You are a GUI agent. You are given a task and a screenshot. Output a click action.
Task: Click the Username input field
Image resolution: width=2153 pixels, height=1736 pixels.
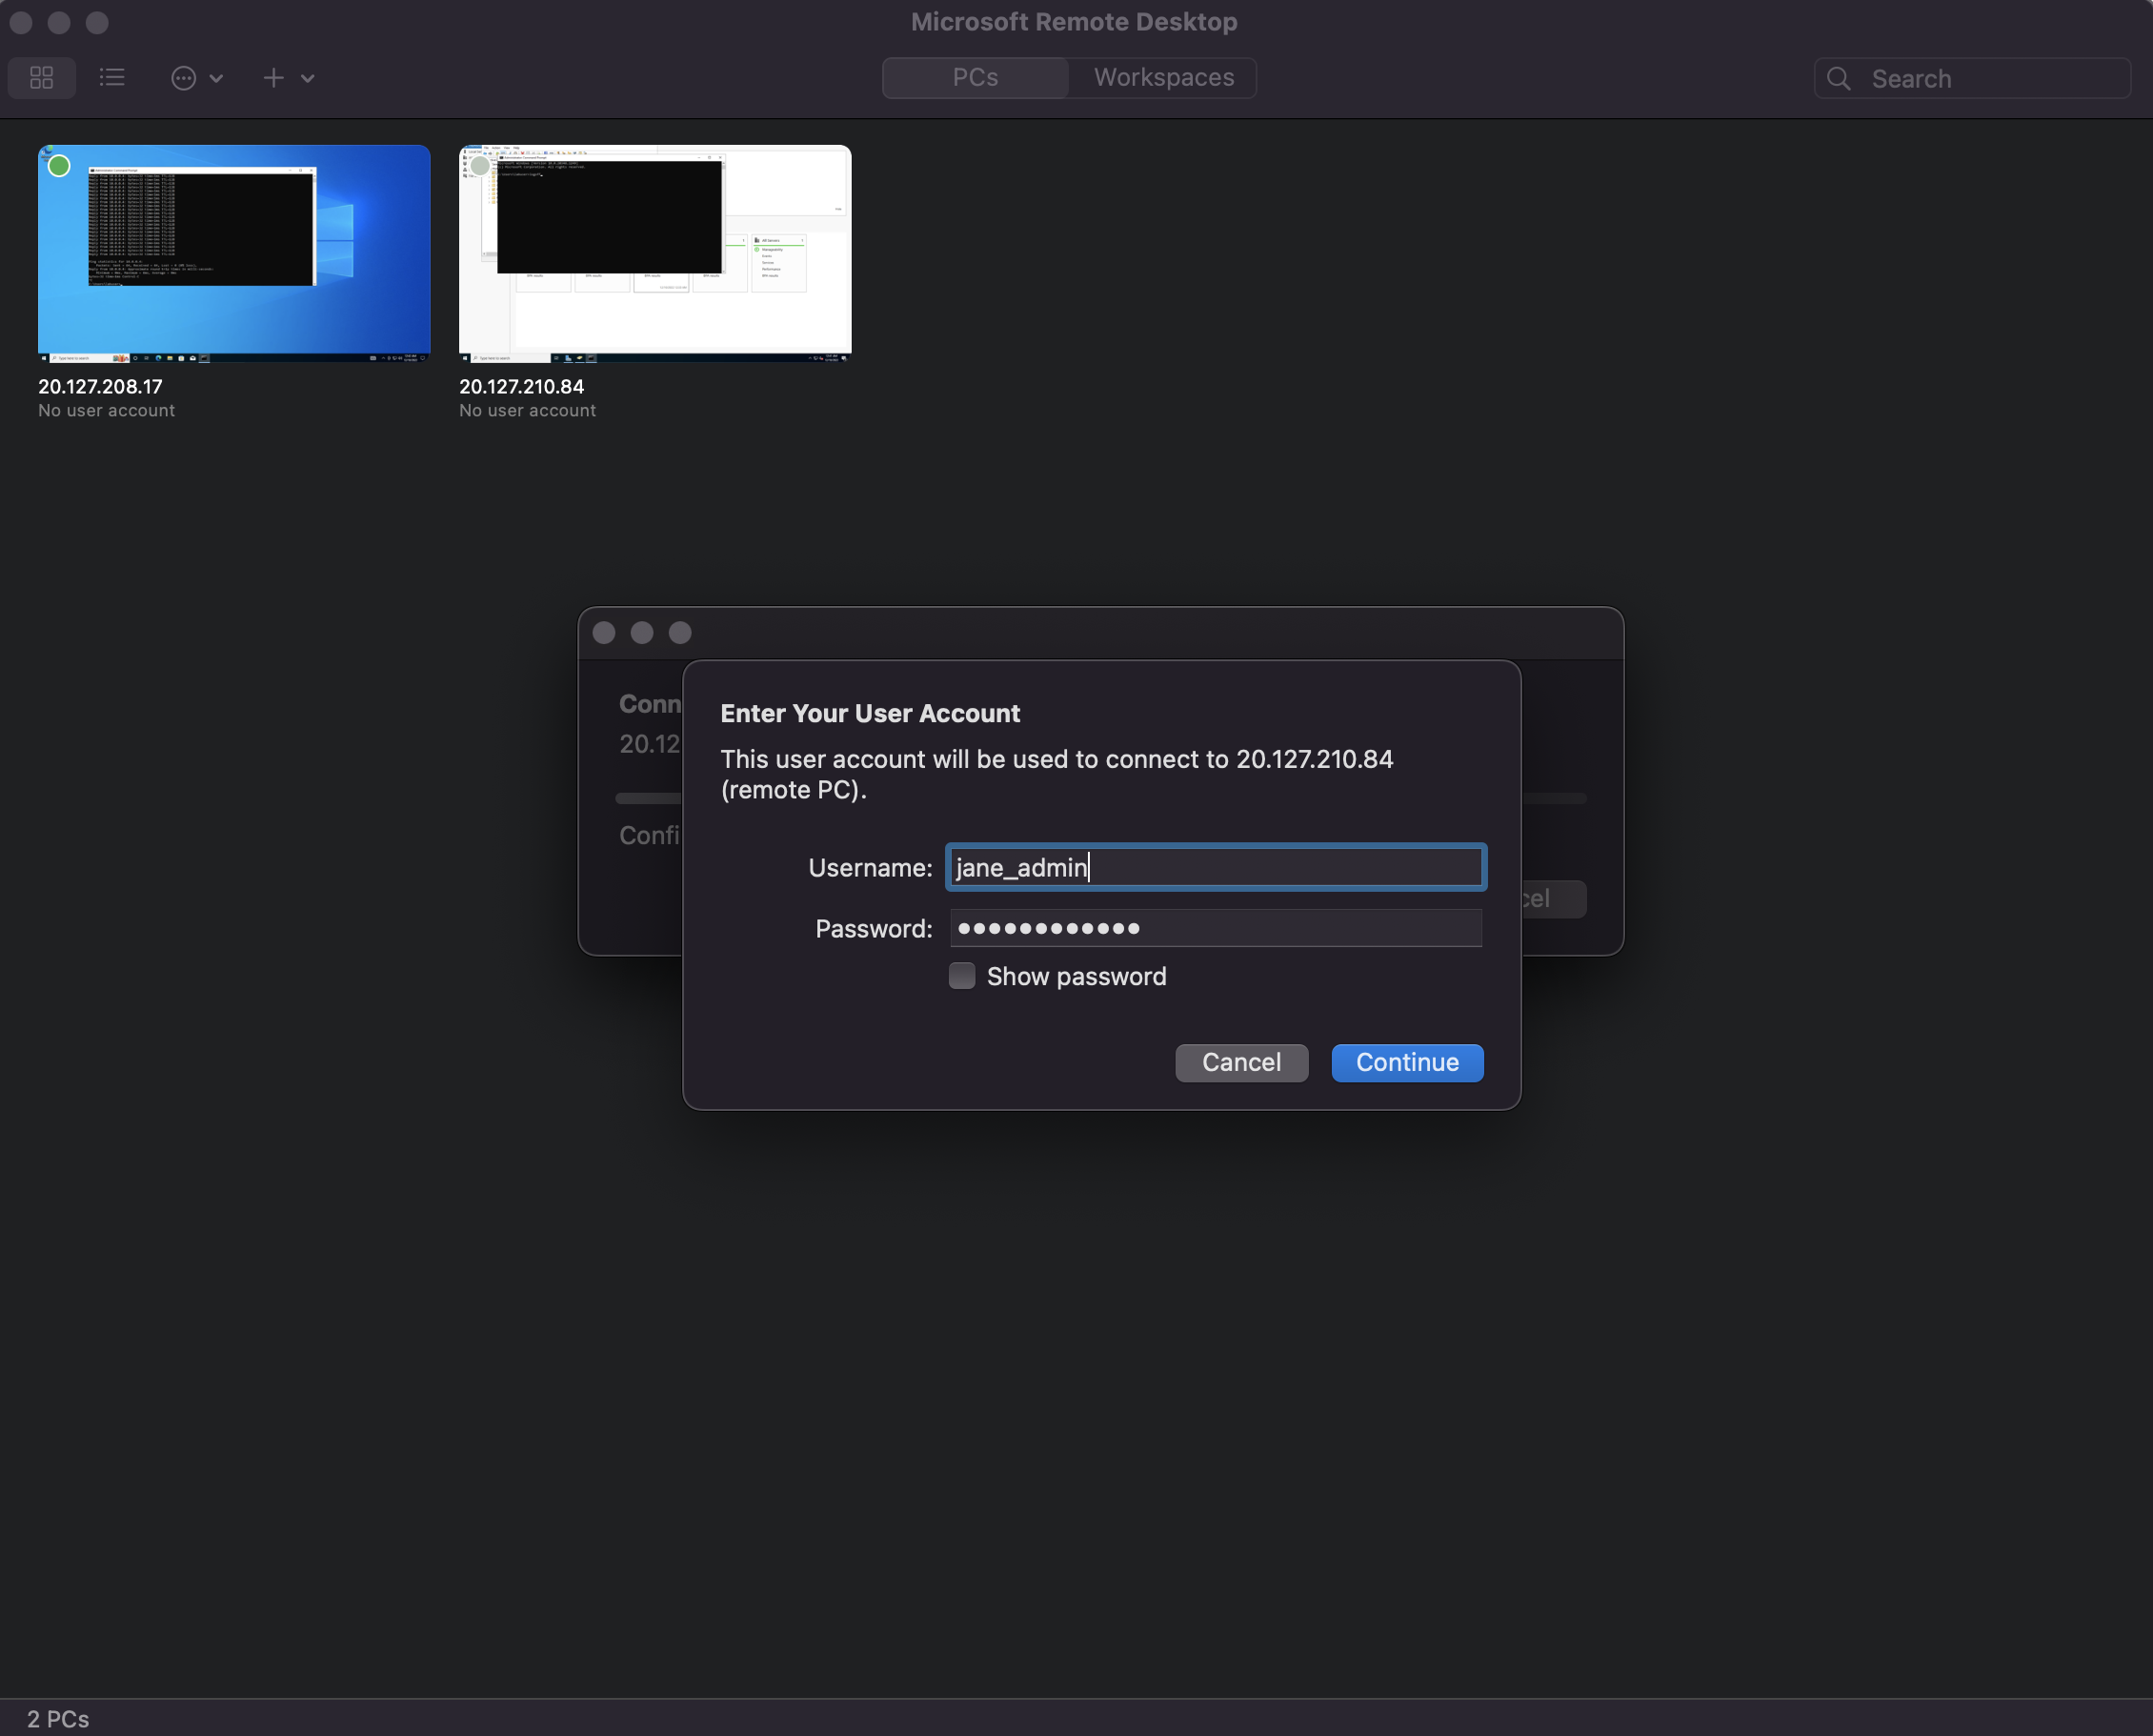pos(1216,867)
